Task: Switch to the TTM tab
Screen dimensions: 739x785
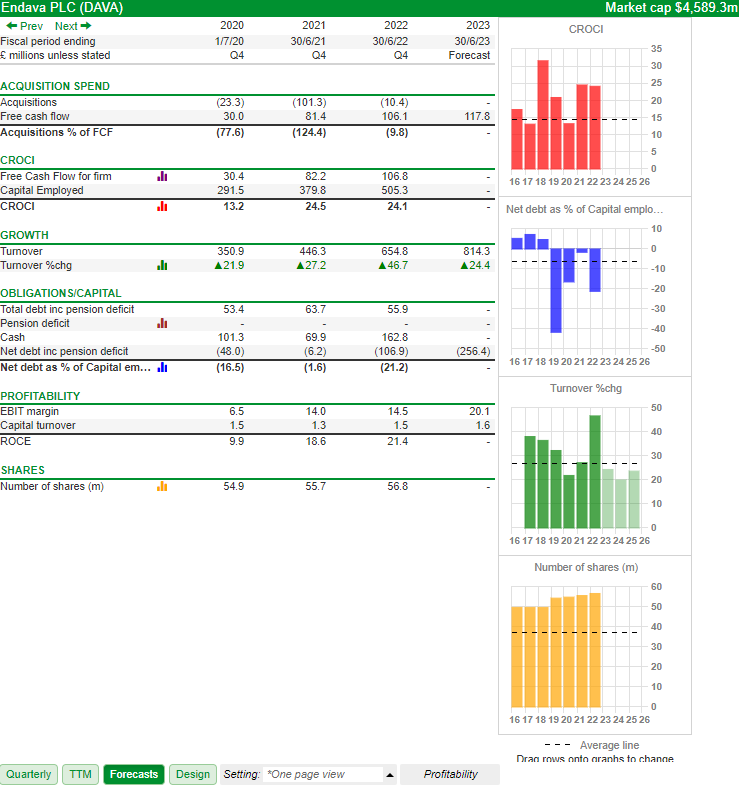Action: pos(80,774)
